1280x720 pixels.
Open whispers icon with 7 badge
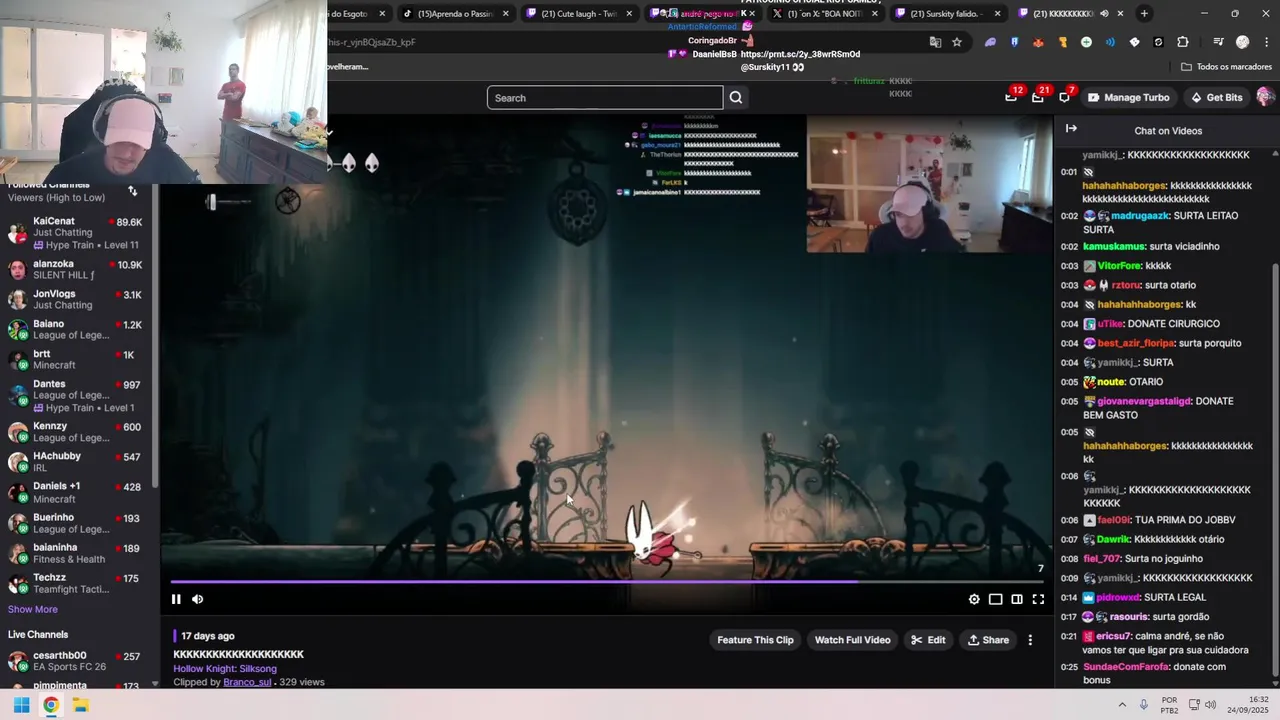coord(1064,97)
